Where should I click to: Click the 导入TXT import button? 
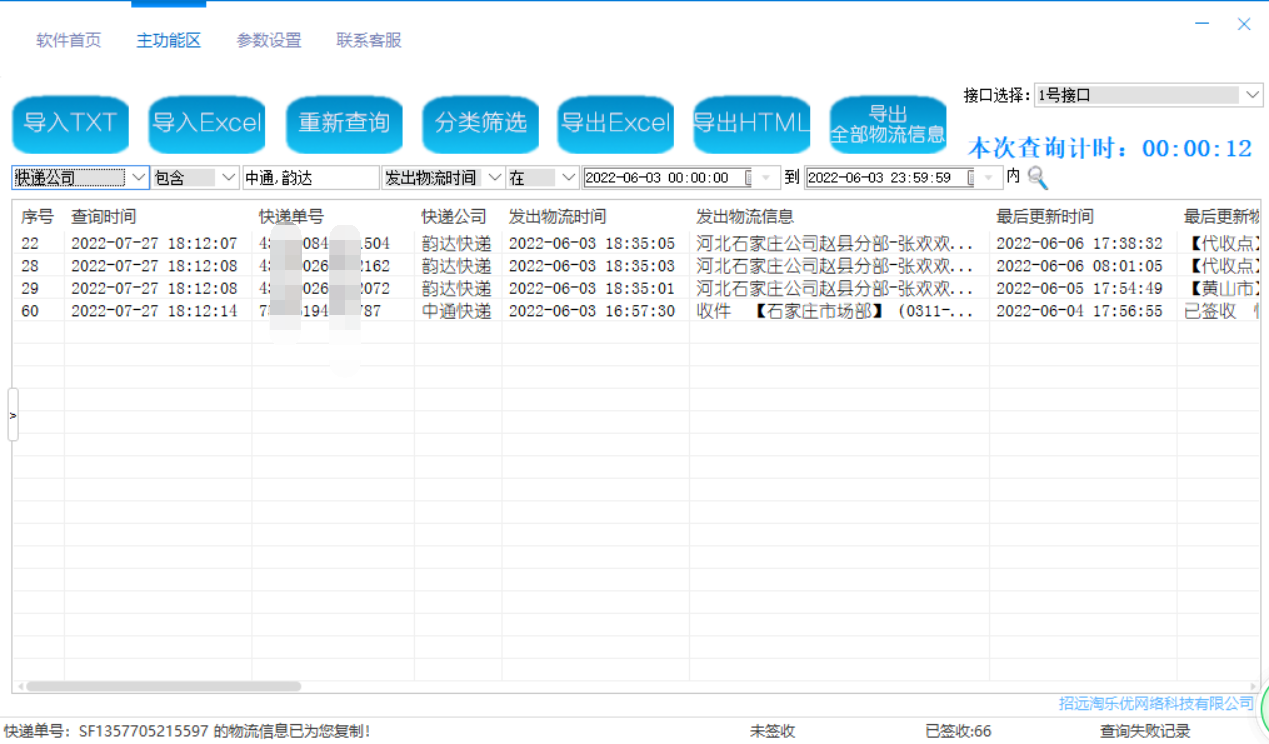[x=71, y=123]
